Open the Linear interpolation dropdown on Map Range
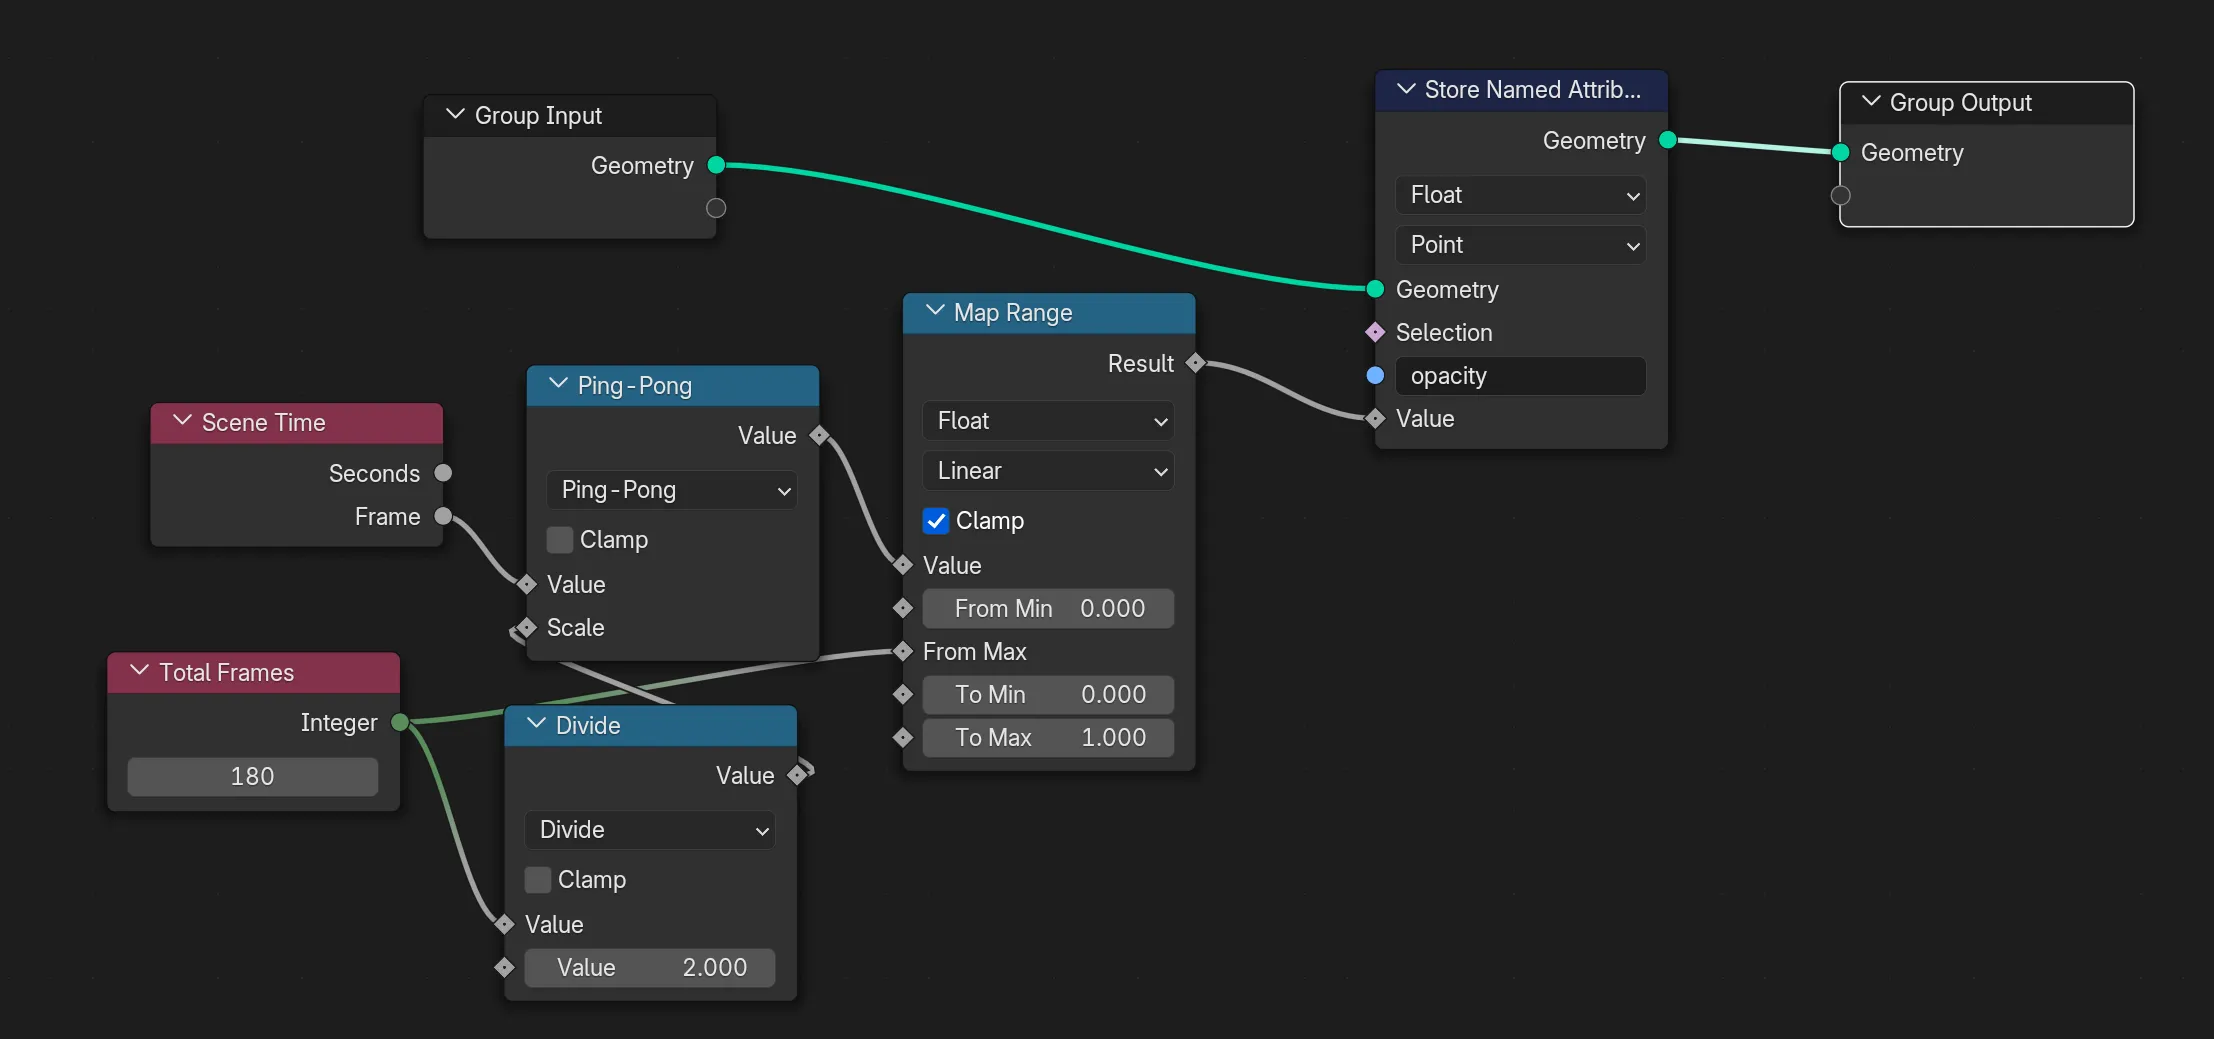The height and width of the screenshot is (1039, 2214). (1047, 470)
